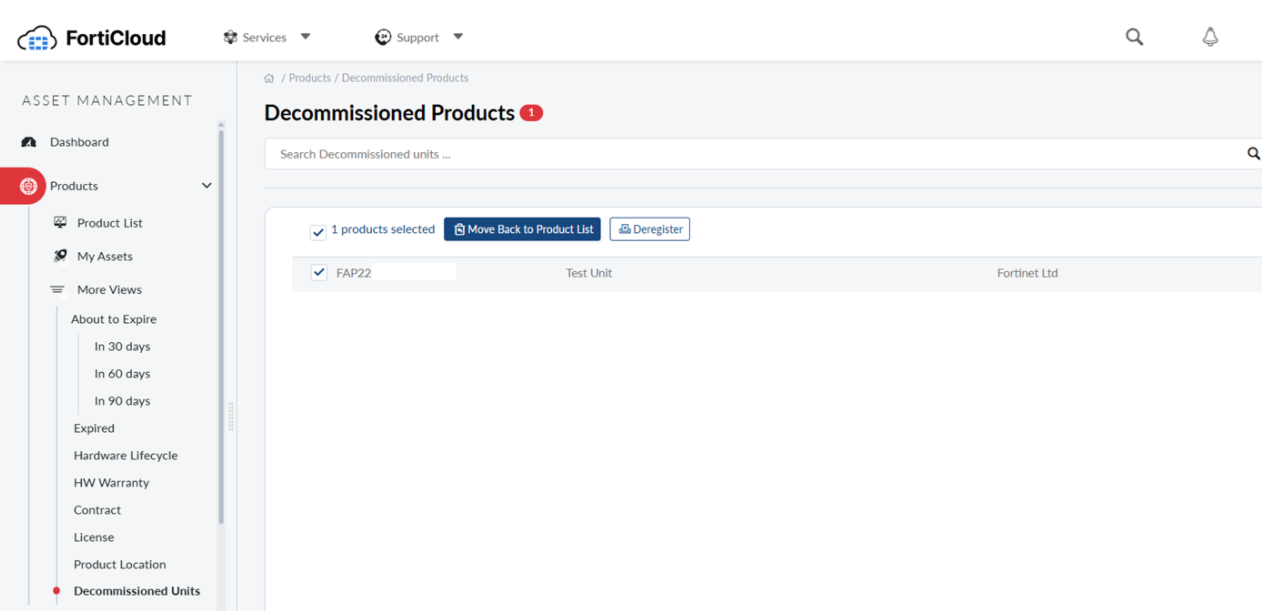Click Move Back to Product List button
The image size is (1267, 615).
[522, 229]
